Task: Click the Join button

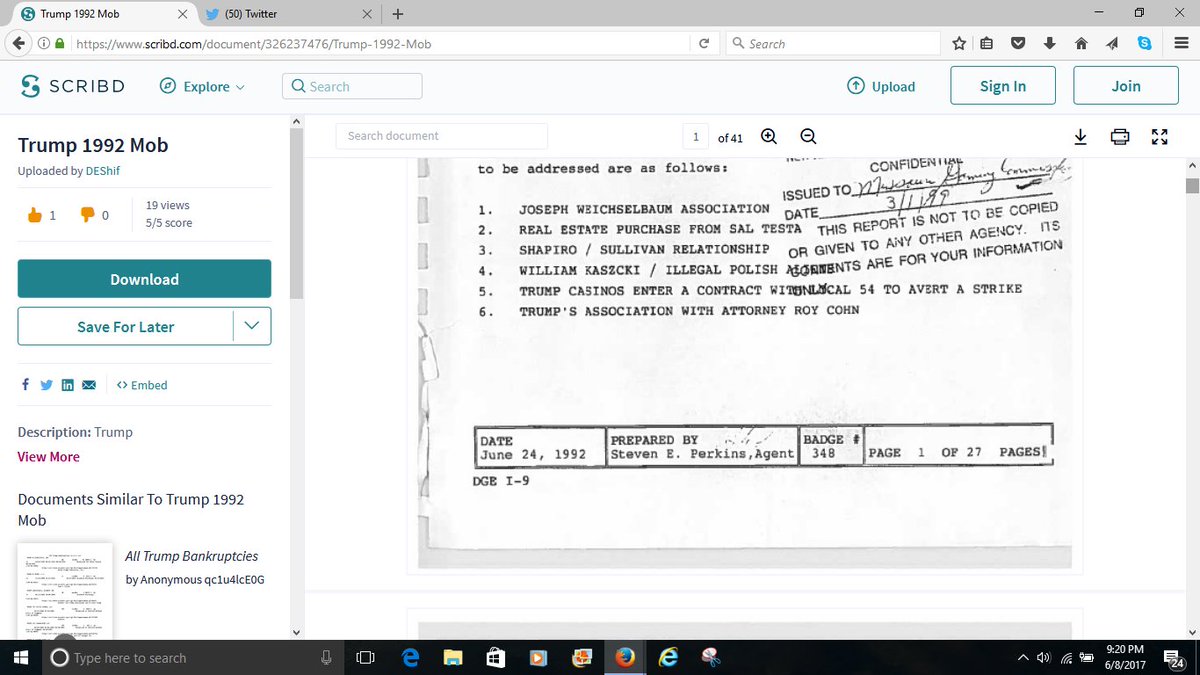Action: (1126, 86)
